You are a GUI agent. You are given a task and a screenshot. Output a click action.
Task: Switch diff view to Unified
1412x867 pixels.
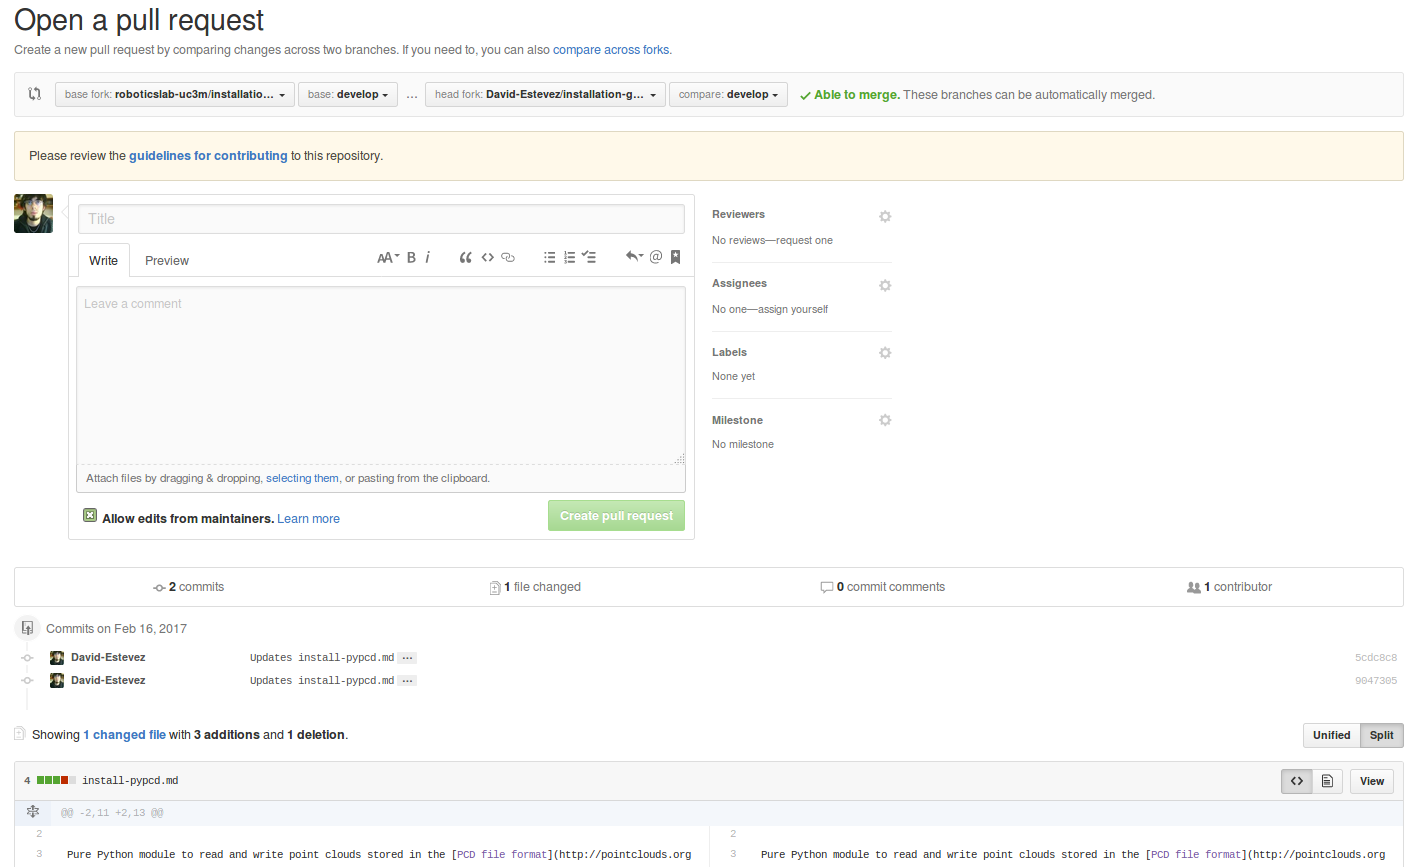click(1331, 735)
